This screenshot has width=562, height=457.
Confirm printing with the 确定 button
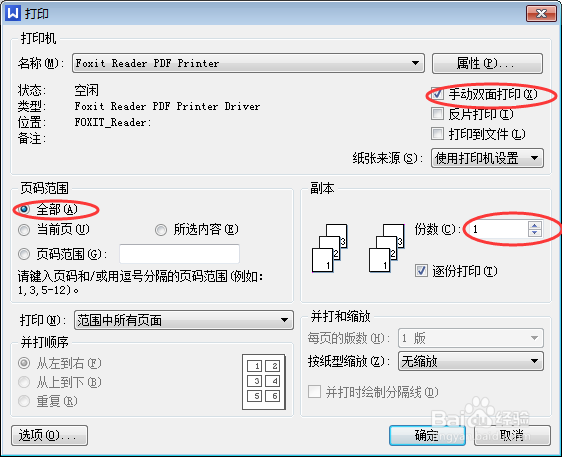tap(427, 435)
